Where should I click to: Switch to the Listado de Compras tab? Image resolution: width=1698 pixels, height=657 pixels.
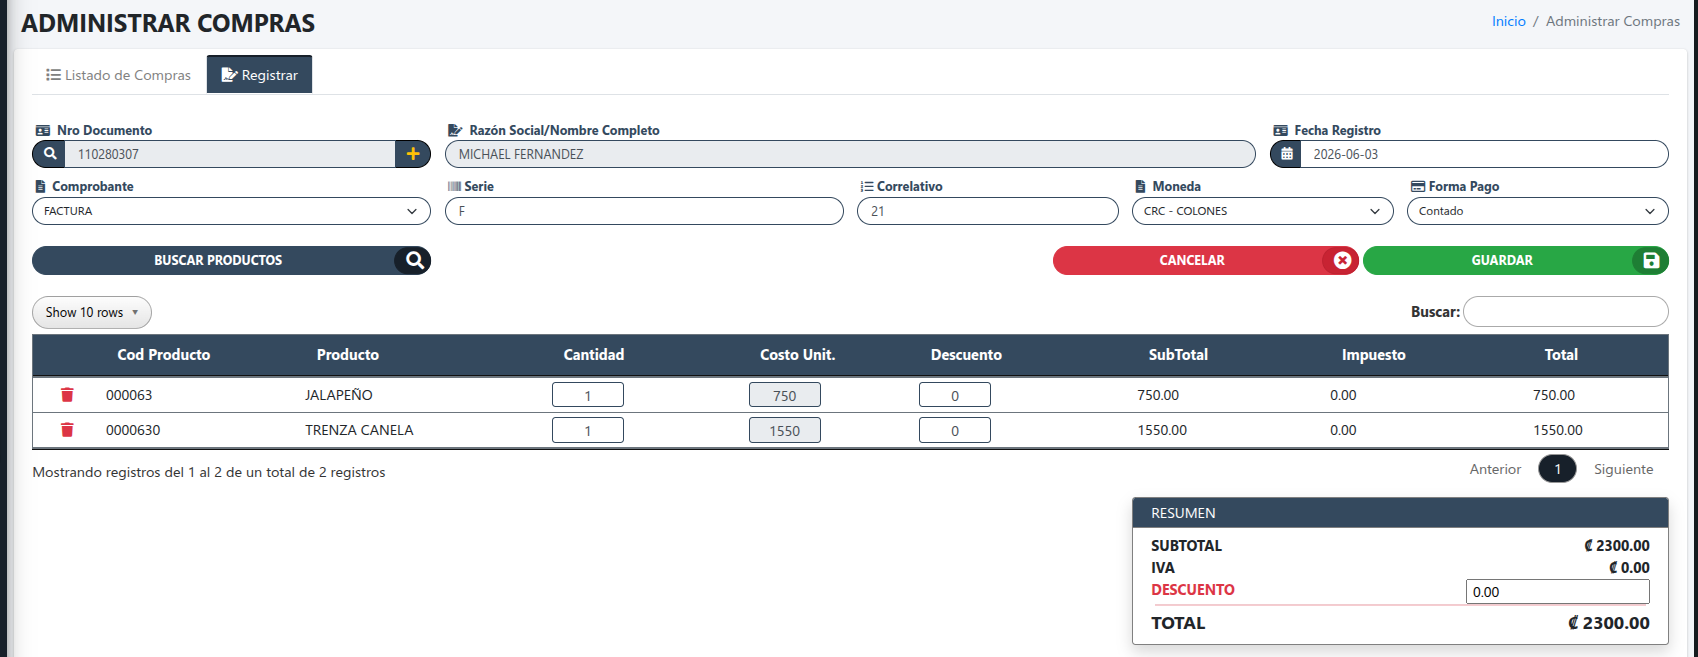(118, 75)
